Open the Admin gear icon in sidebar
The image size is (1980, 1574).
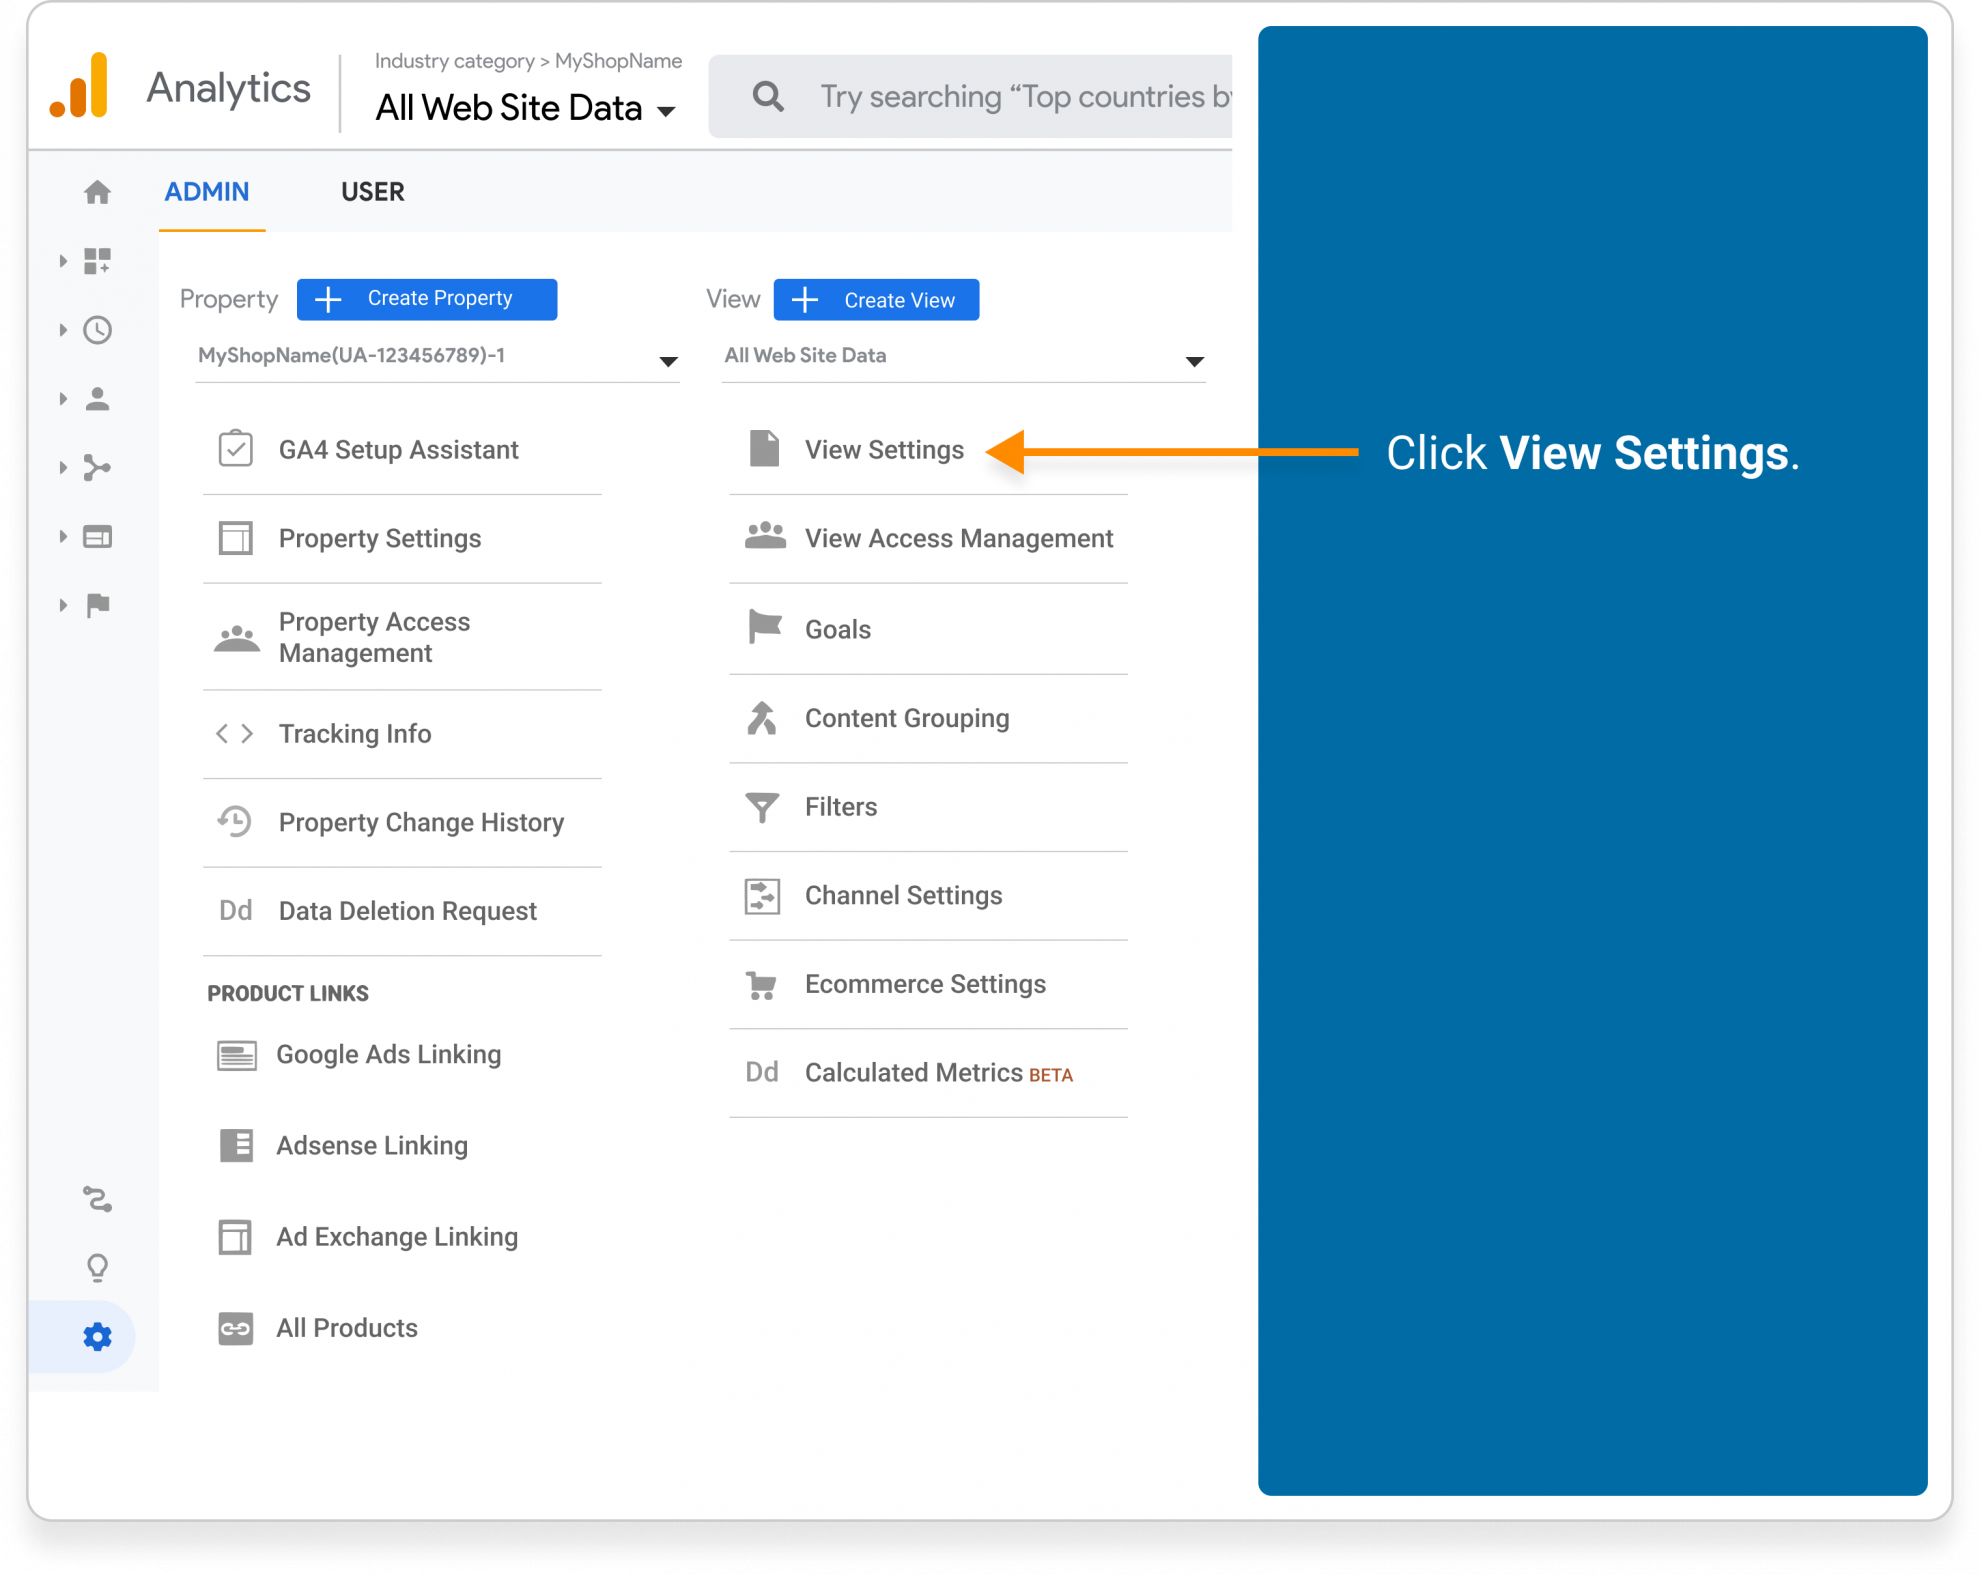(97, 1337)
